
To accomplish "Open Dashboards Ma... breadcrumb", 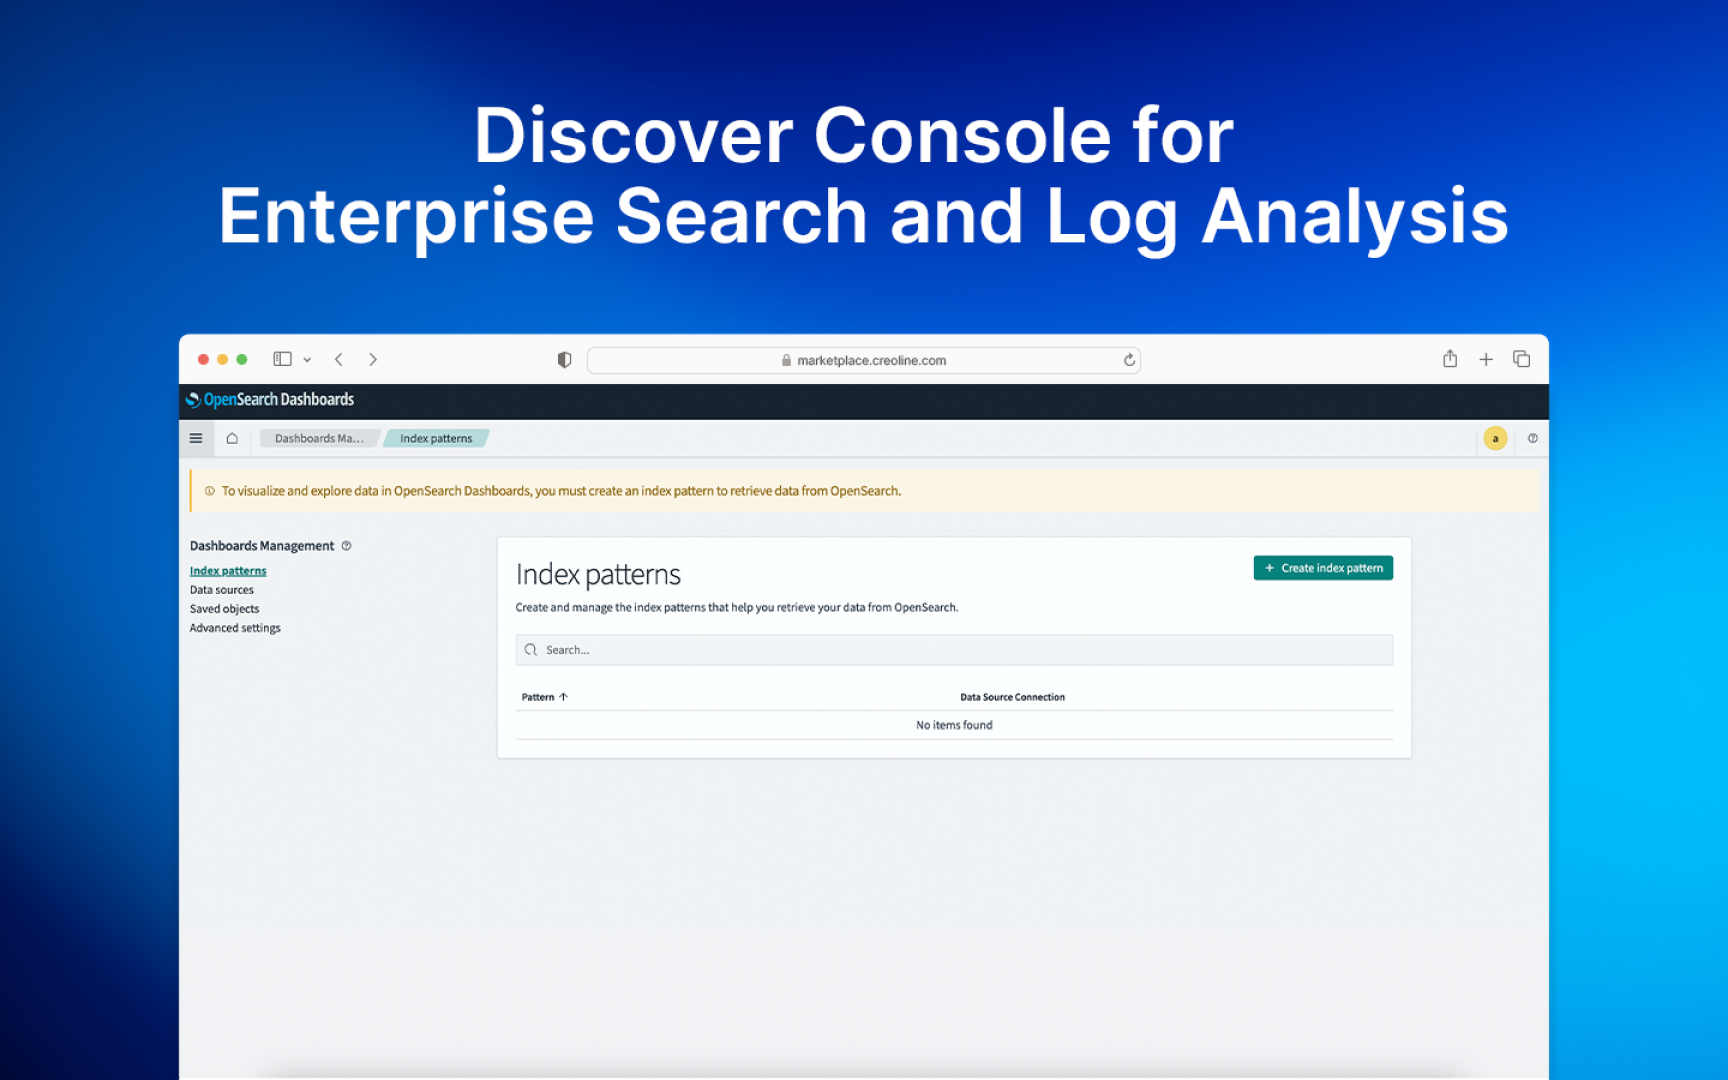I will [x=318, y=438].
